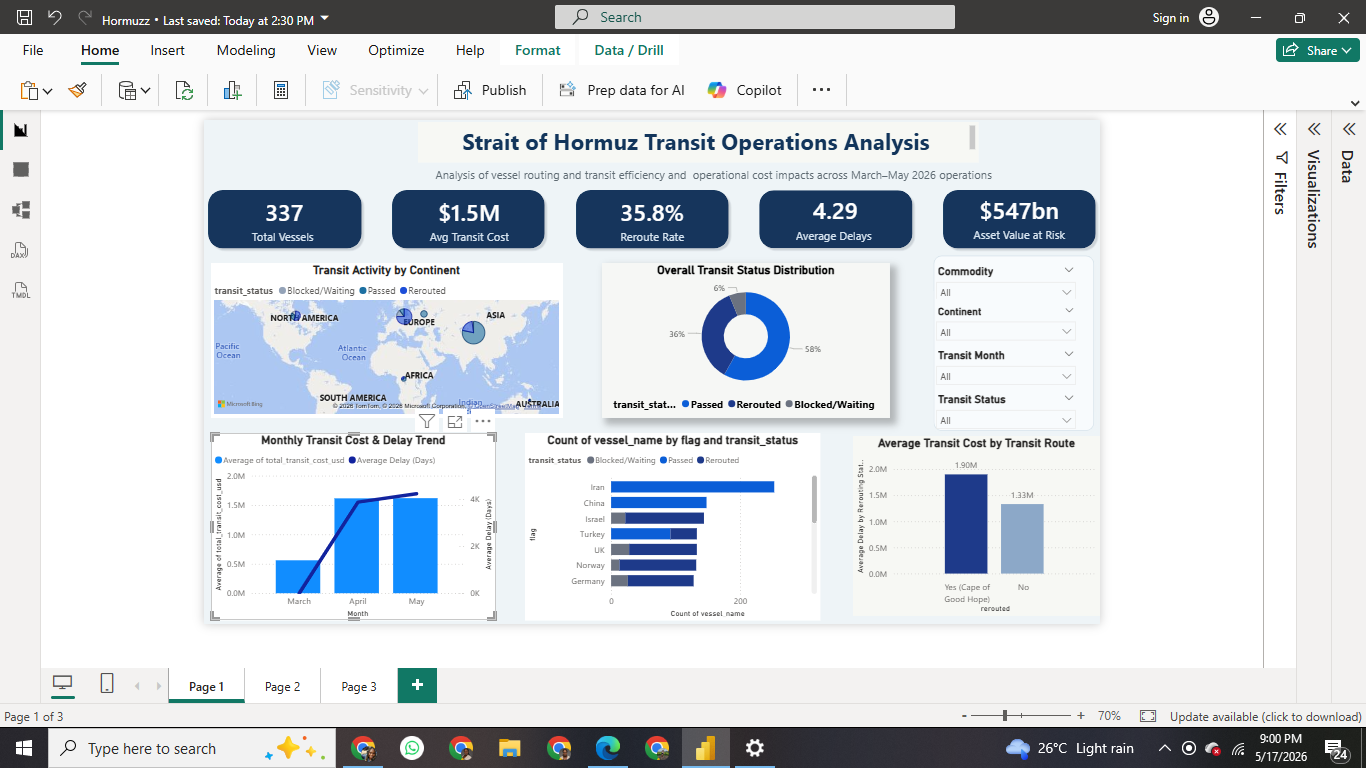Open the Transit Month 'All' dropdown
Screen dimensions: 1366x768
click(1005, 376)
